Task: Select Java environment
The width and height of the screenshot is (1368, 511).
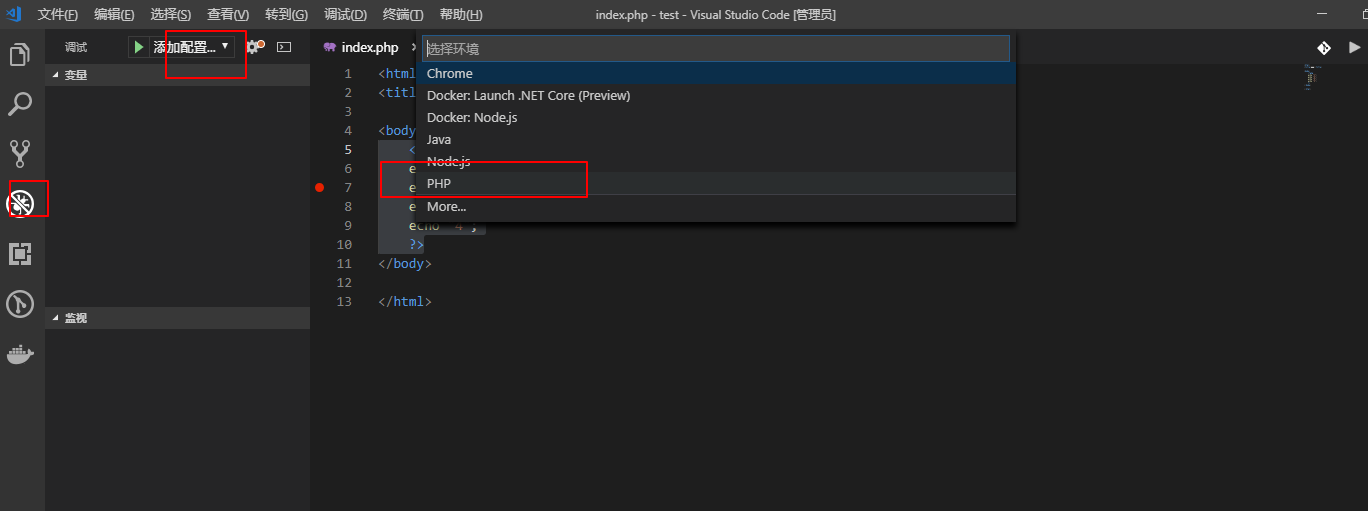Action: [716, 139]
